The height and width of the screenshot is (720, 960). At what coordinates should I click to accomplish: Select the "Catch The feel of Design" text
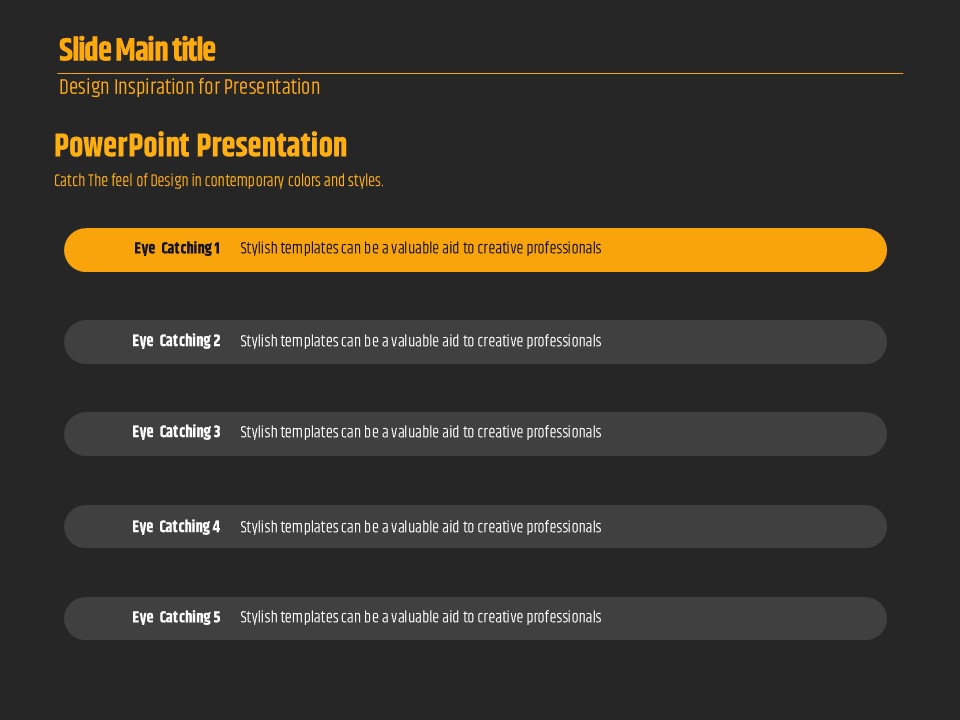coord(218,181)
